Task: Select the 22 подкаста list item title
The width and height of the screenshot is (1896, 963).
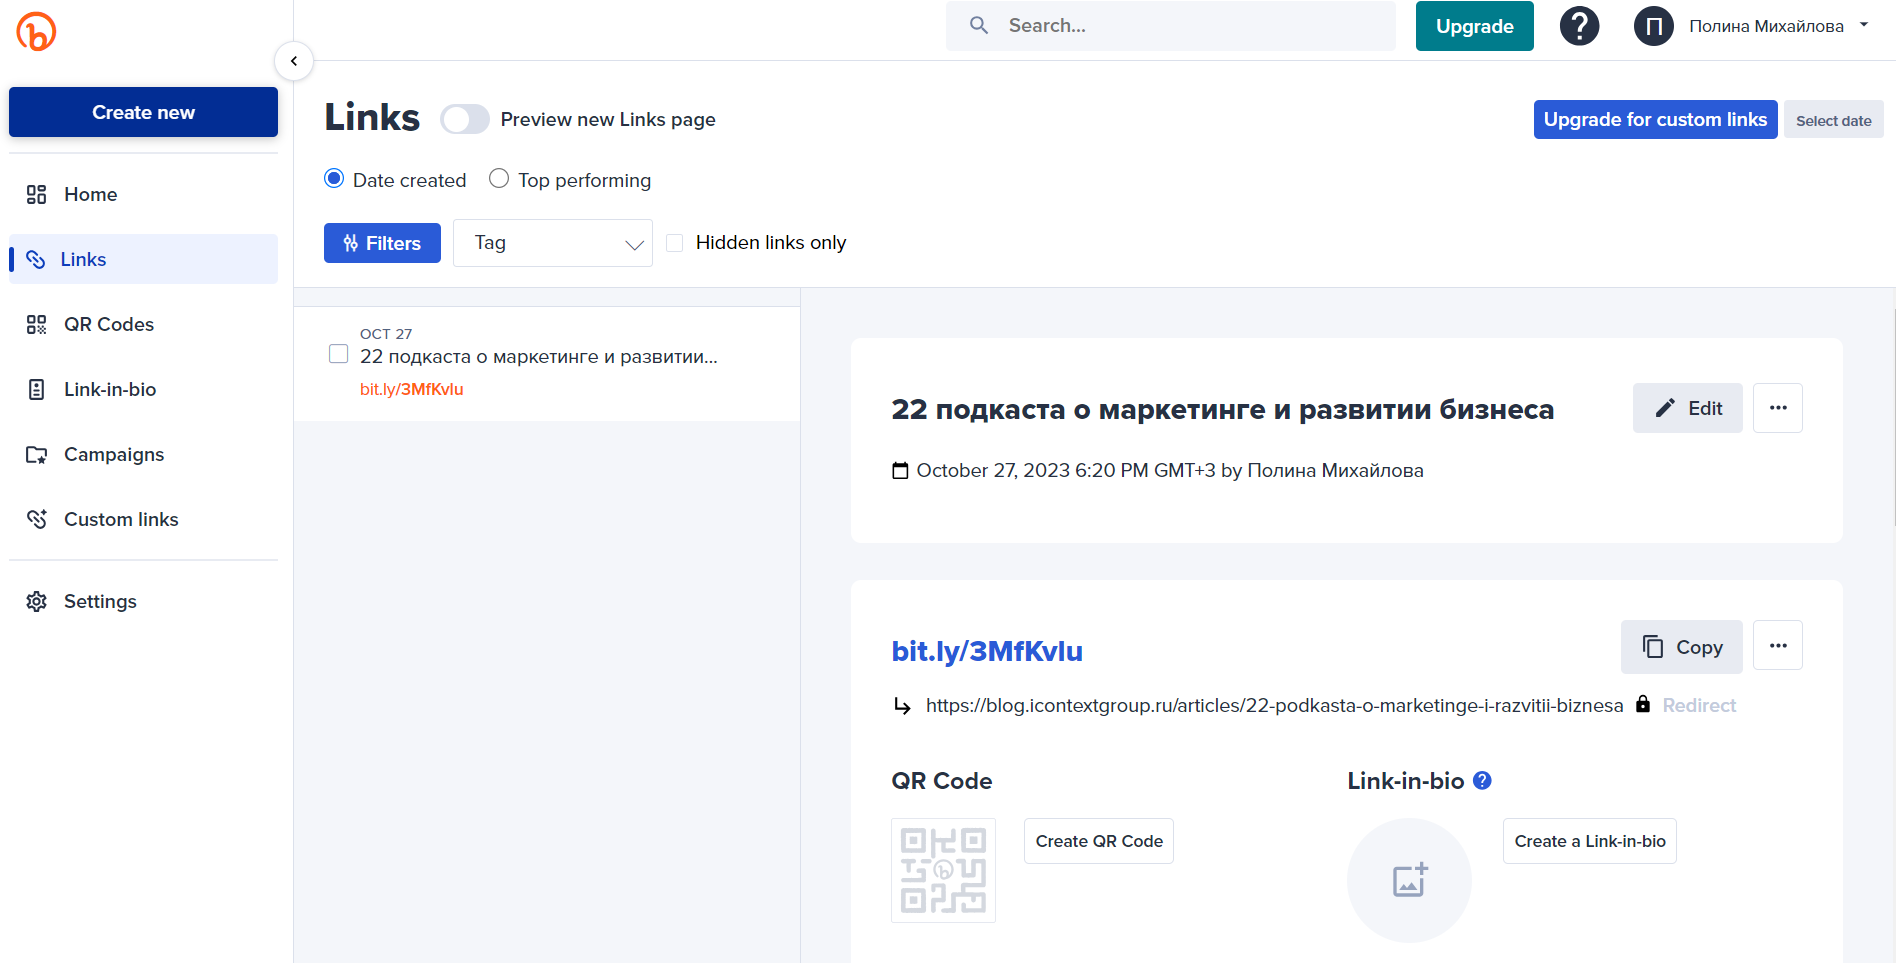Action: [538, 356]
